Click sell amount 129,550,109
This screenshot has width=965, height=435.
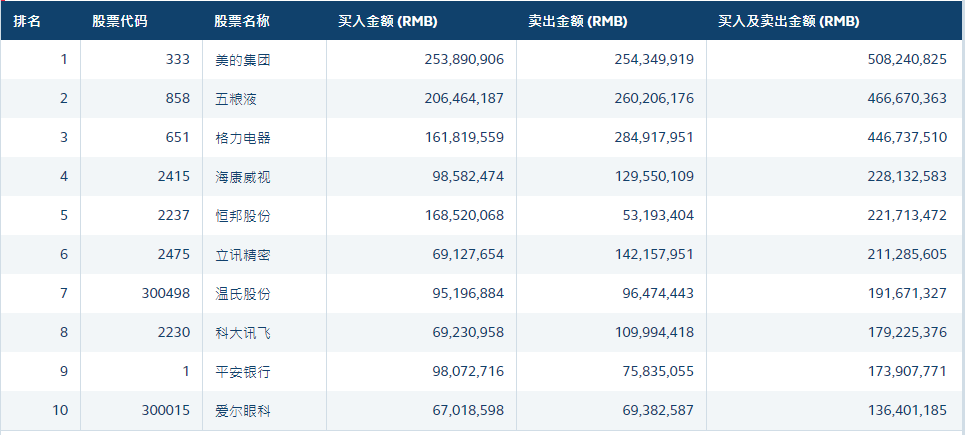[654, 177]
